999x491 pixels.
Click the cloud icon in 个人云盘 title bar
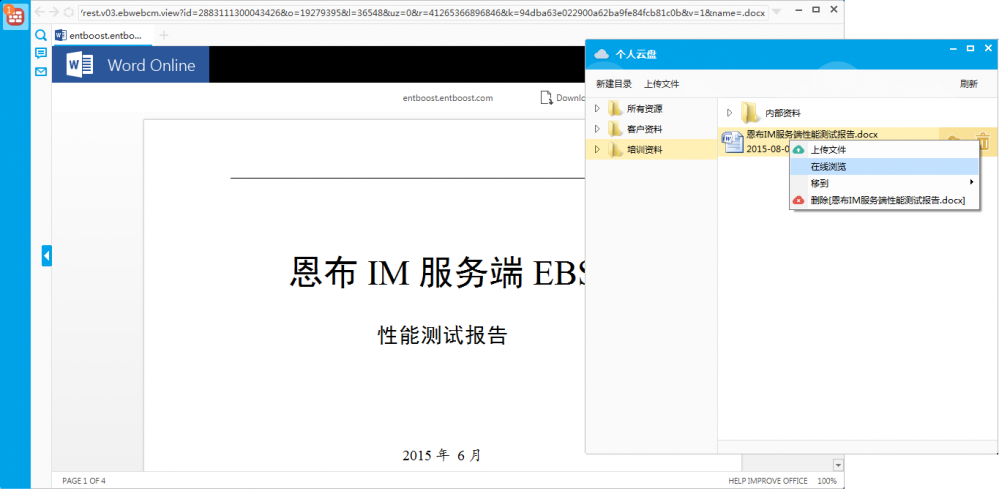(601, 54)
